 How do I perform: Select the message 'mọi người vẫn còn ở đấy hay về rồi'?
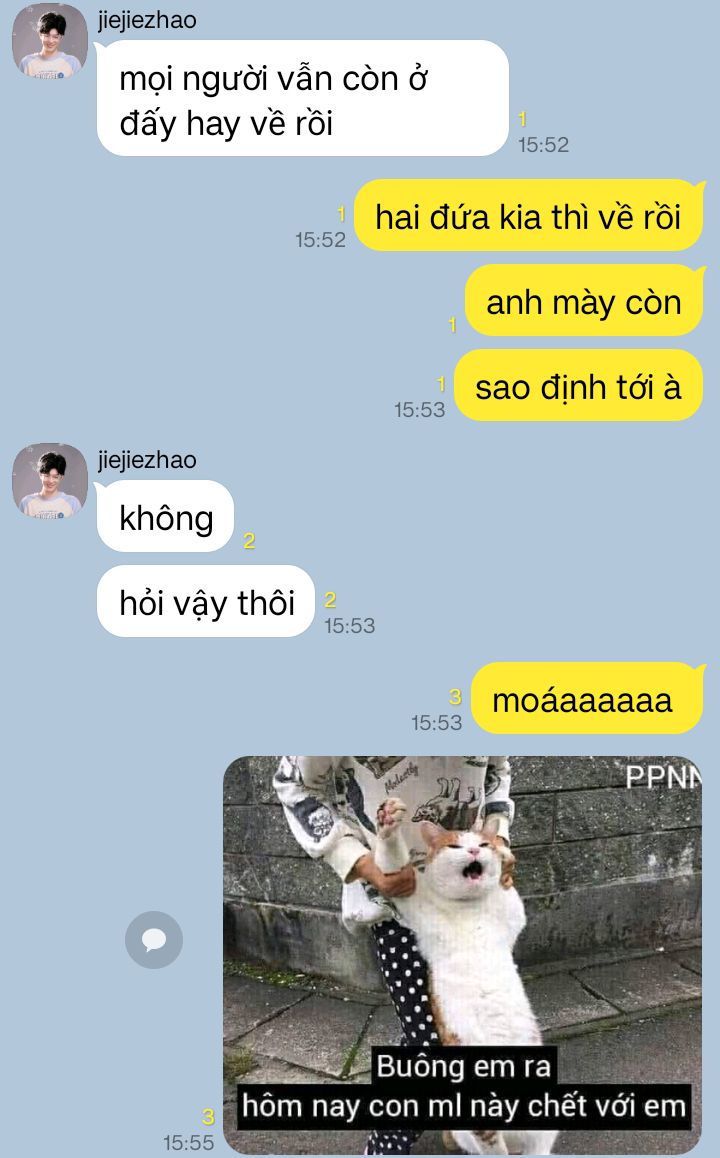point(303,99)
